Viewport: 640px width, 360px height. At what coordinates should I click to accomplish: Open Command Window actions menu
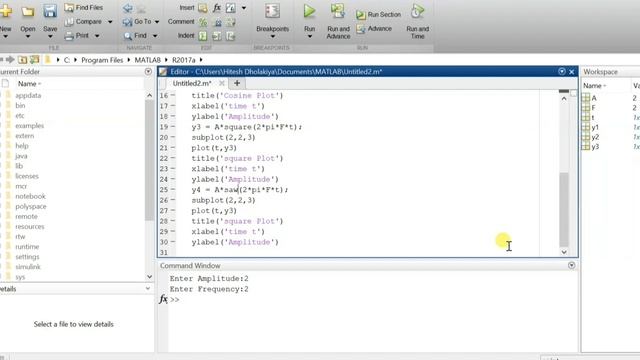(x=571, y=265)
